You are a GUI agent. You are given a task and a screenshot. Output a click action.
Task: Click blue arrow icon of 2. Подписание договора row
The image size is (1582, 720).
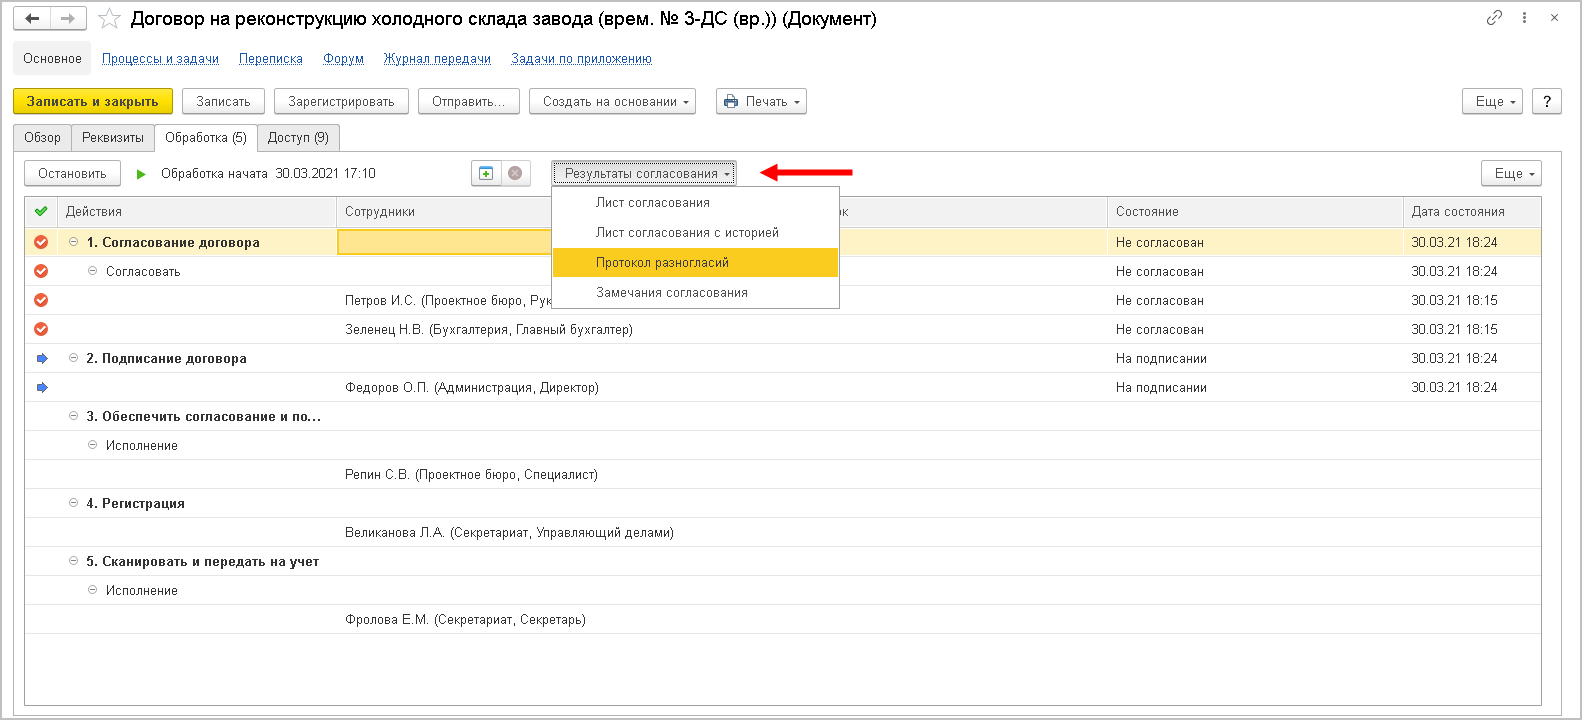[42, 358]
